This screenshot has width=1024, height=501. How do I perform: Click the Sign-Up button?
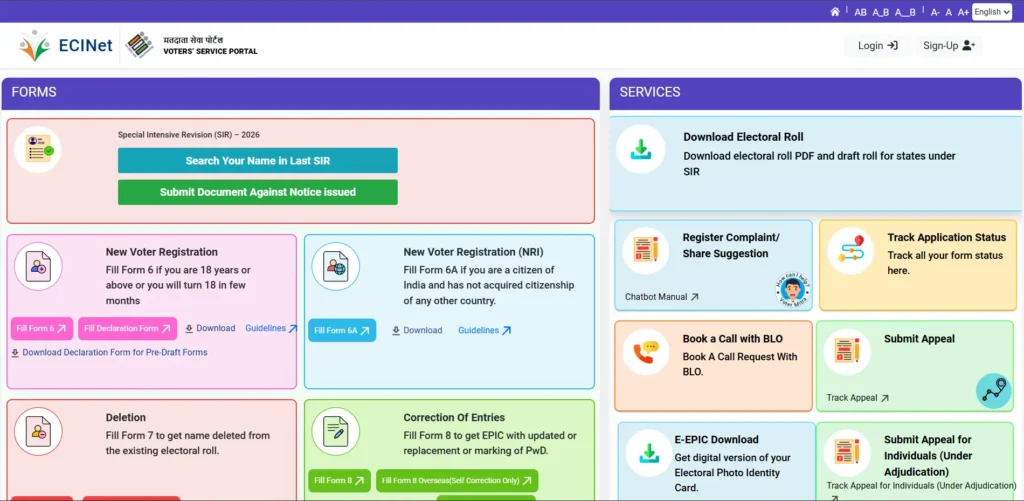click(948, 45)
